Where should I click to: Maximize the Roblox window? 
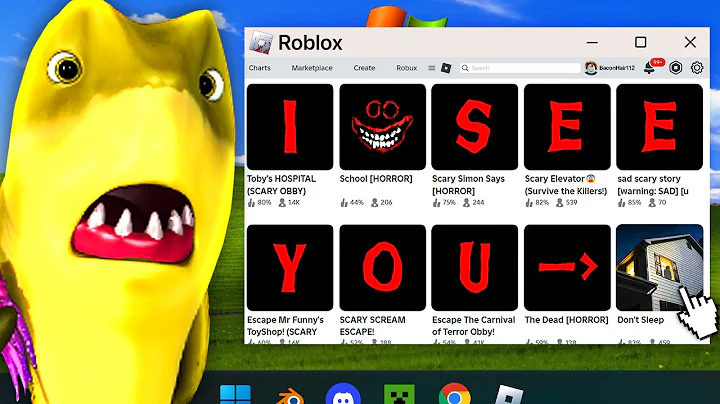point(641,42)
